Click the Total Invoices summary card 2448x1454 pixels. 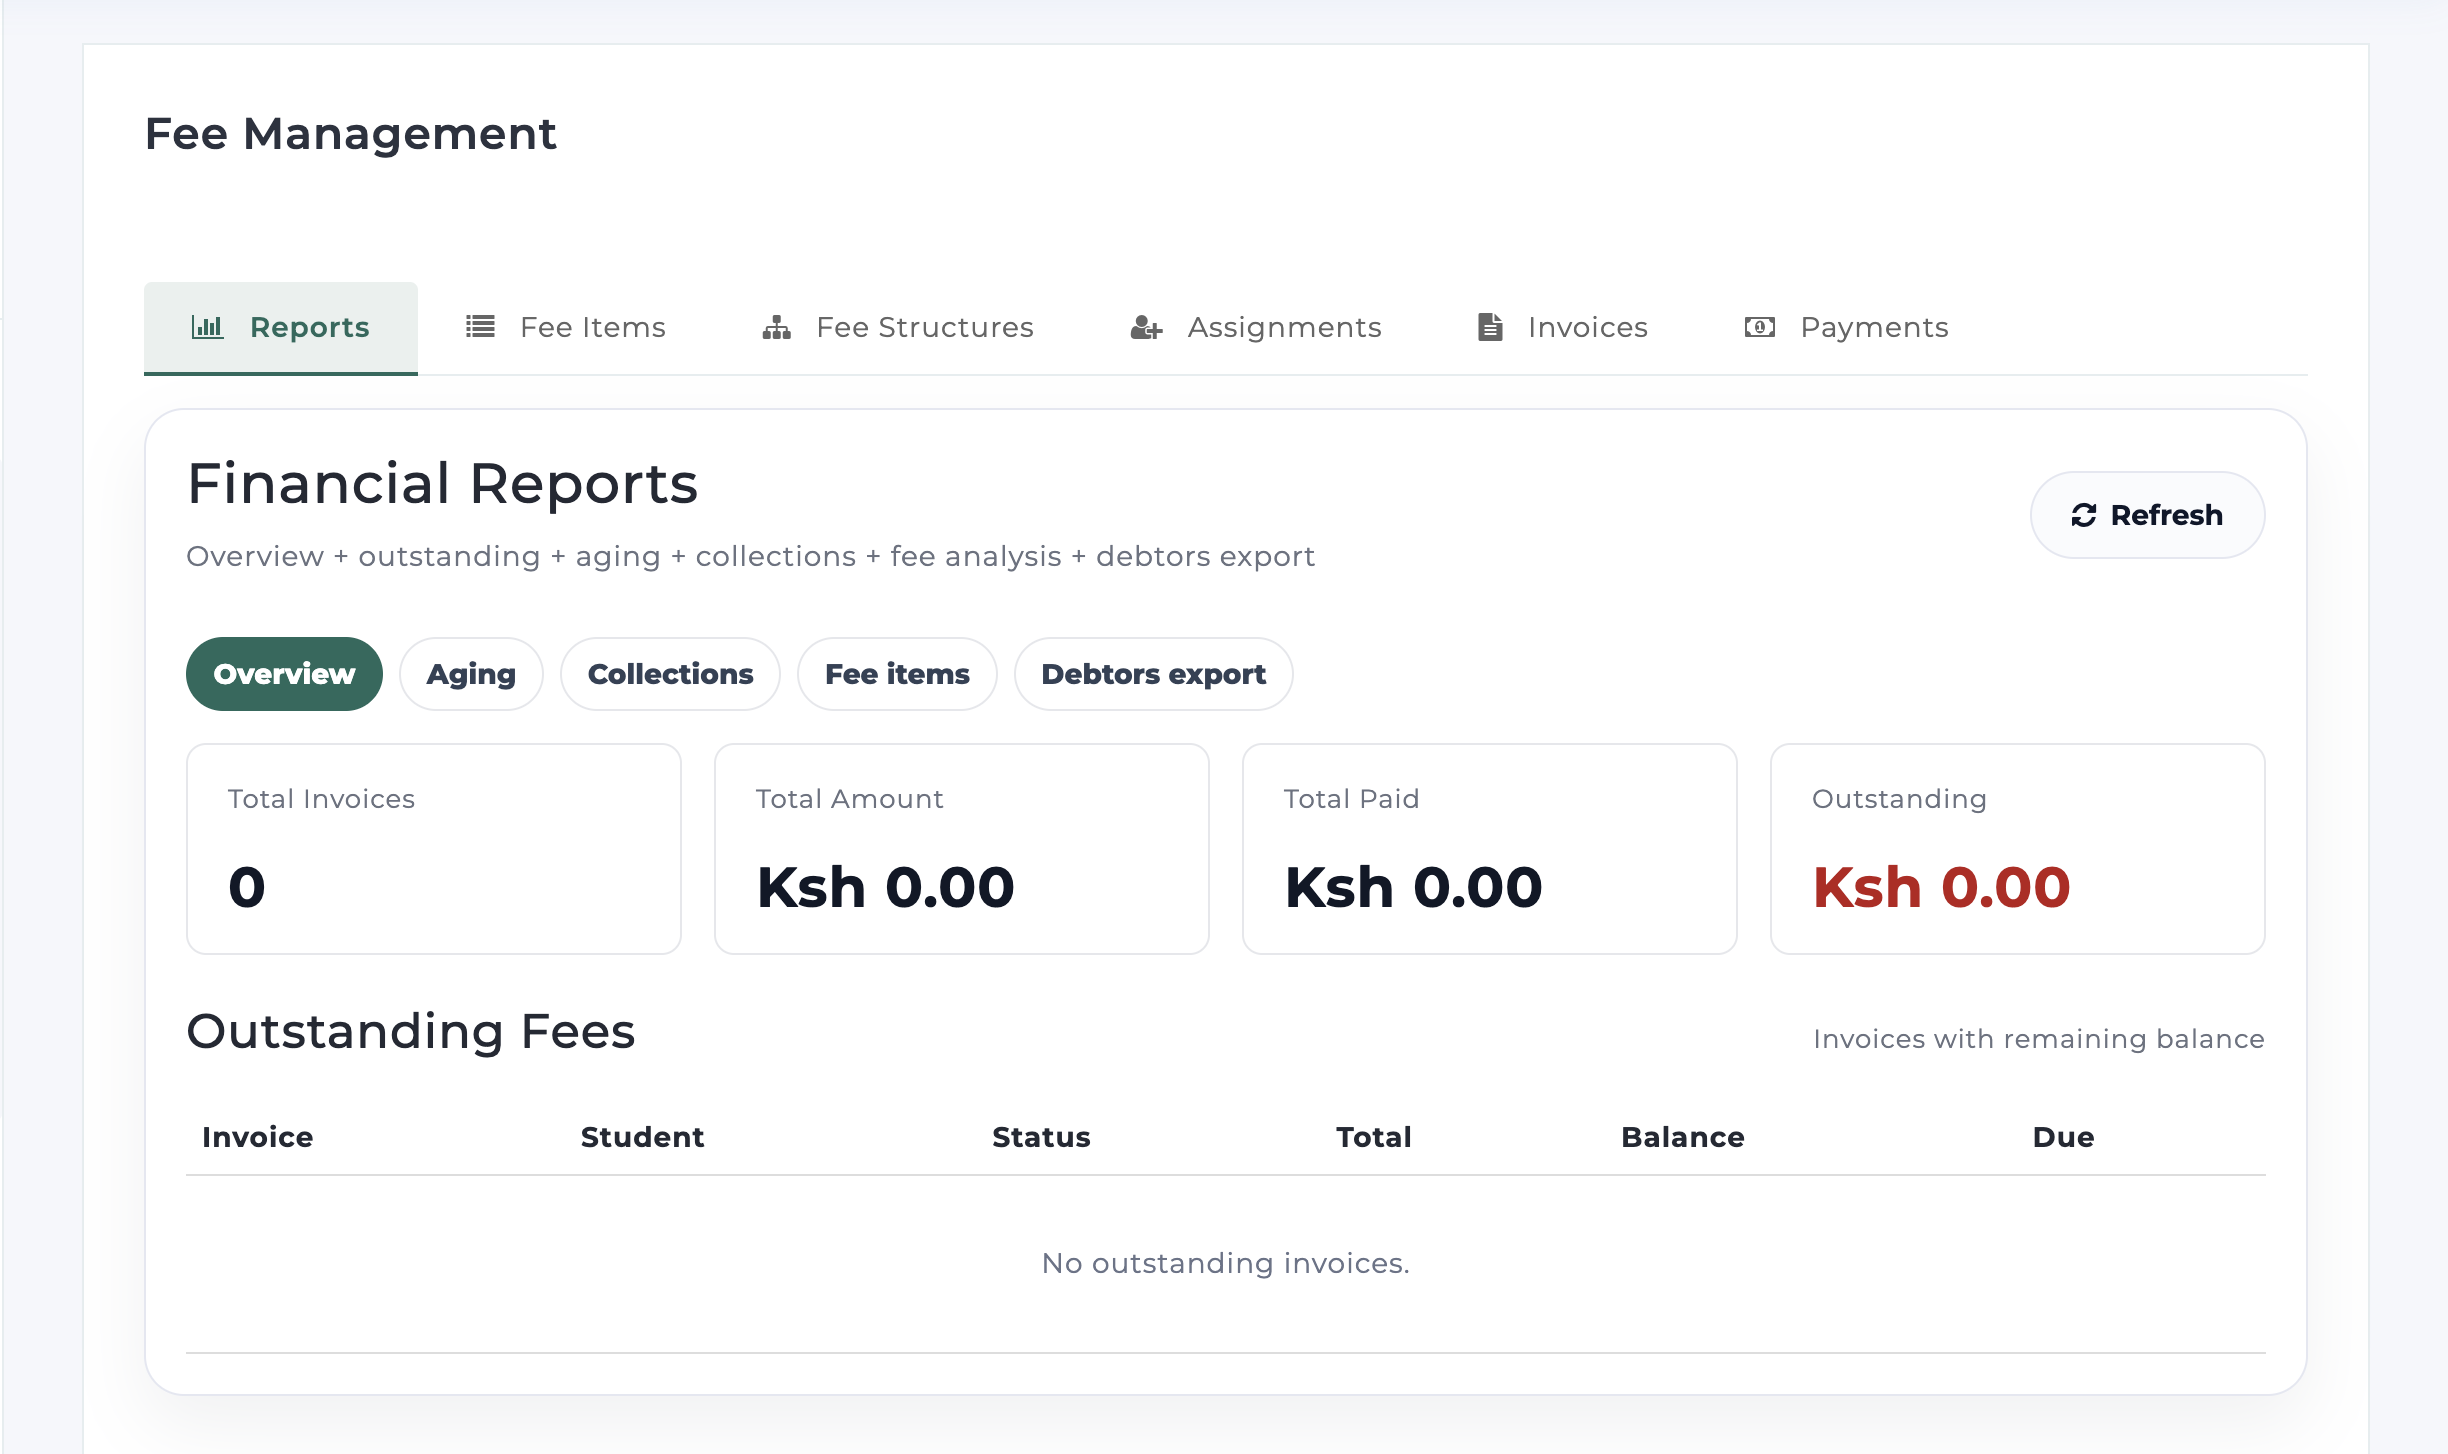433,848
